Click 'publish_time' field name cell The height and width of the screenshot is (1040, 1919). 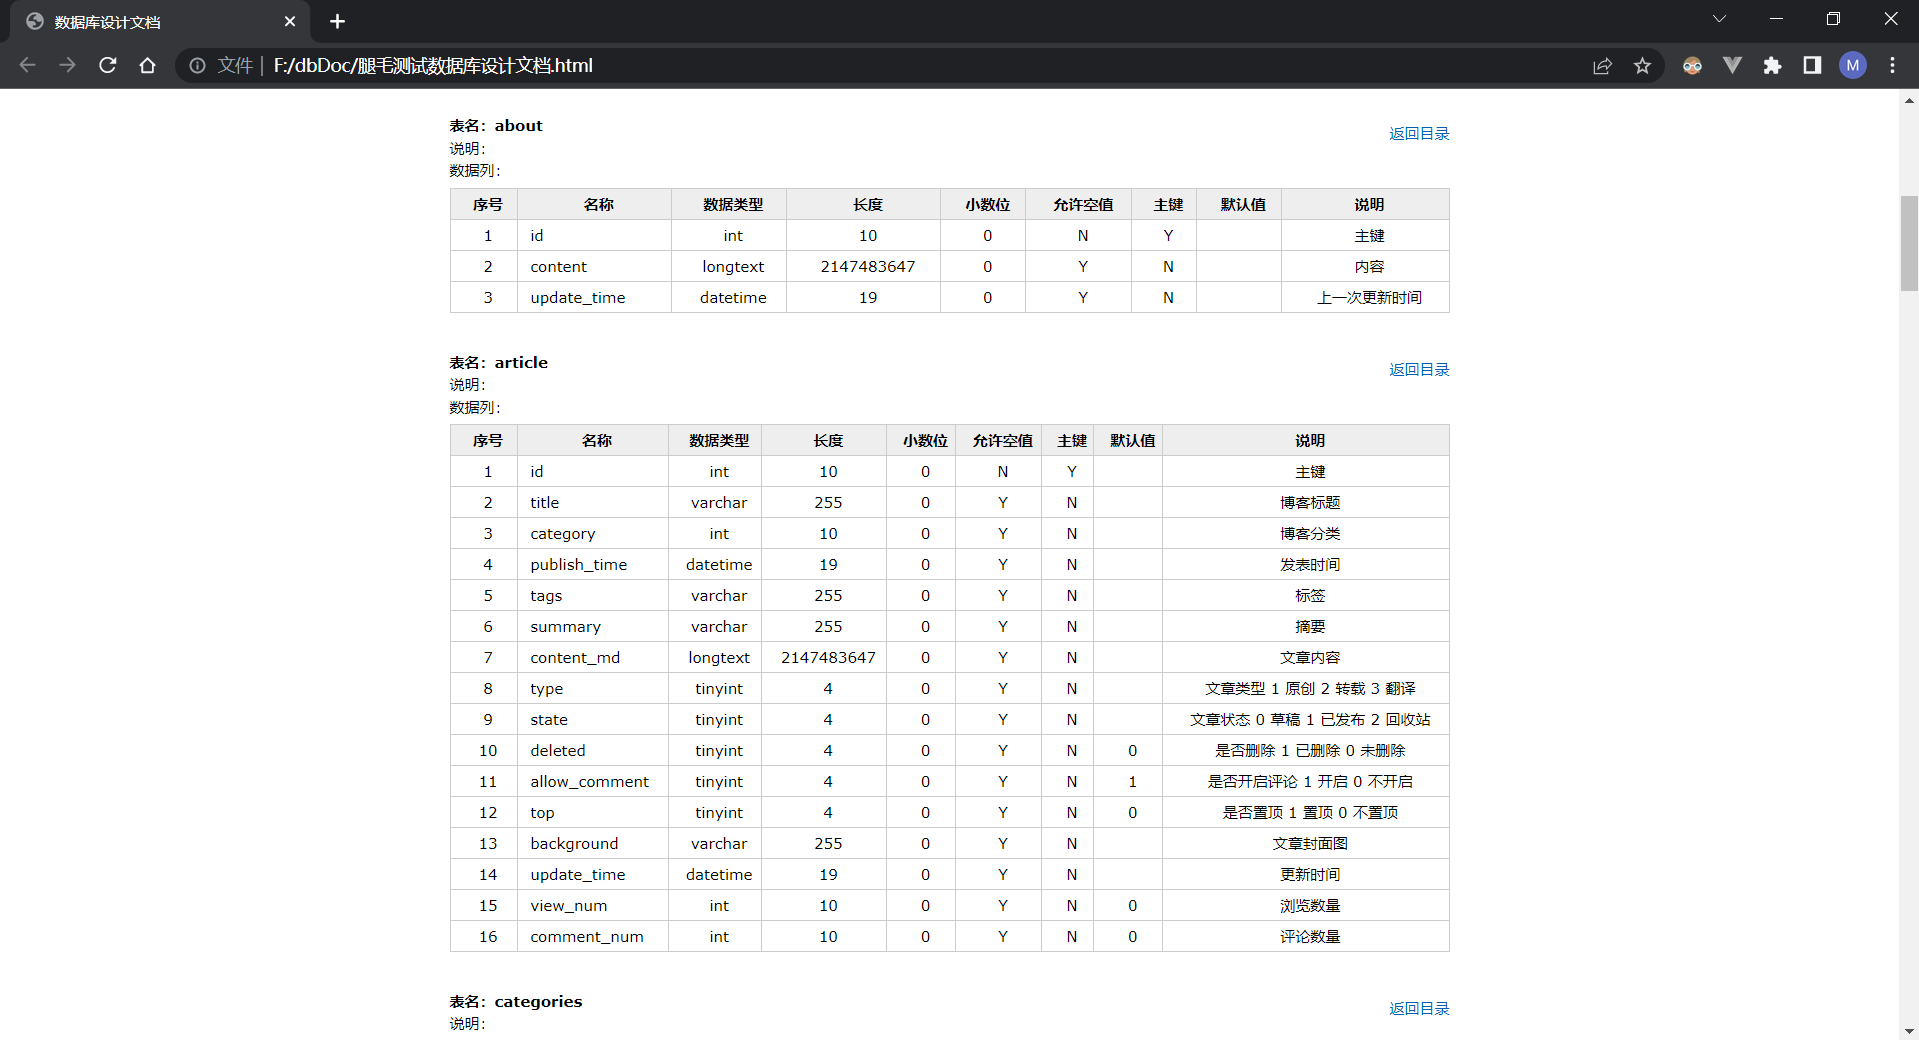tap(593, 564)
